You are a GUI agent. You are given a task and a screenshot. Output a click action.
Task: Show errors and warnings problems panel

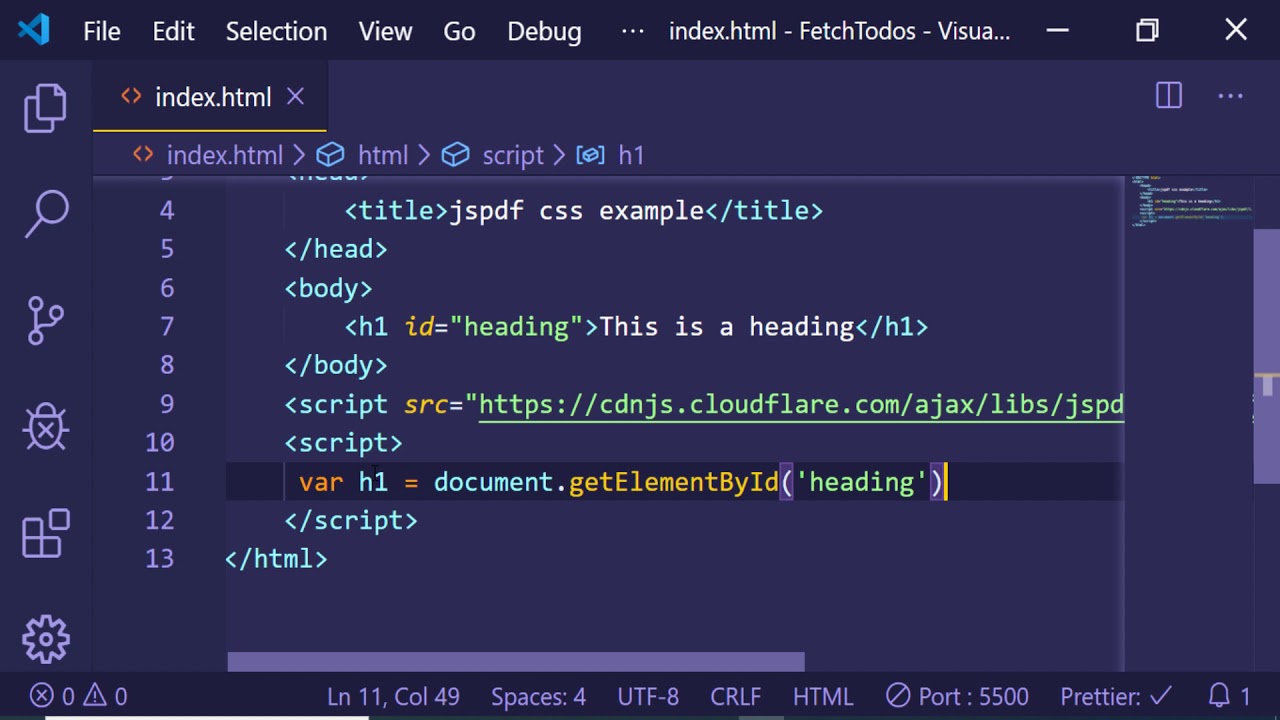point(78,696)
